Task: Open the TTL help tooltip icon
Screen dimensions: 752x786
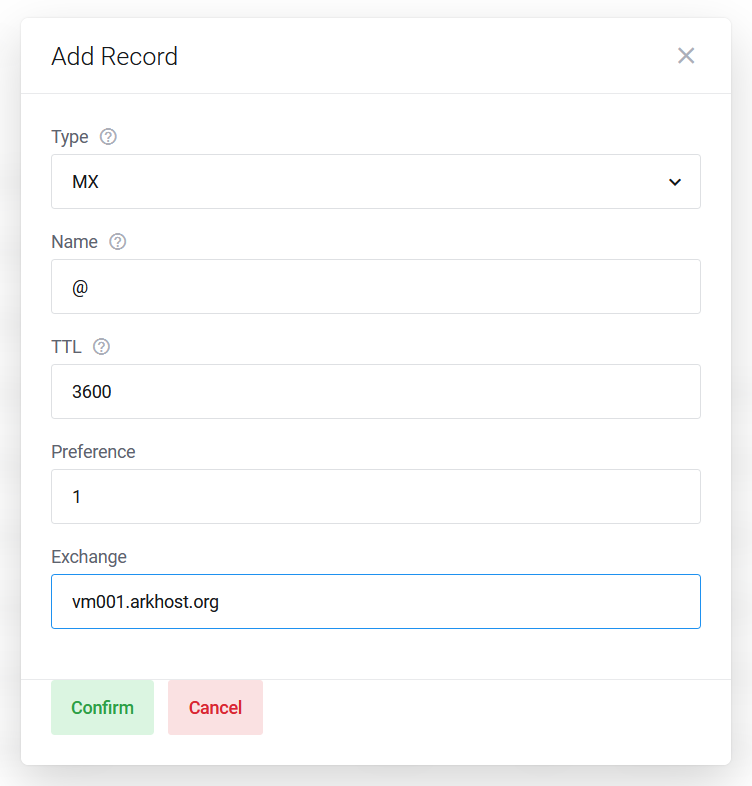Action: coord(101,346)
